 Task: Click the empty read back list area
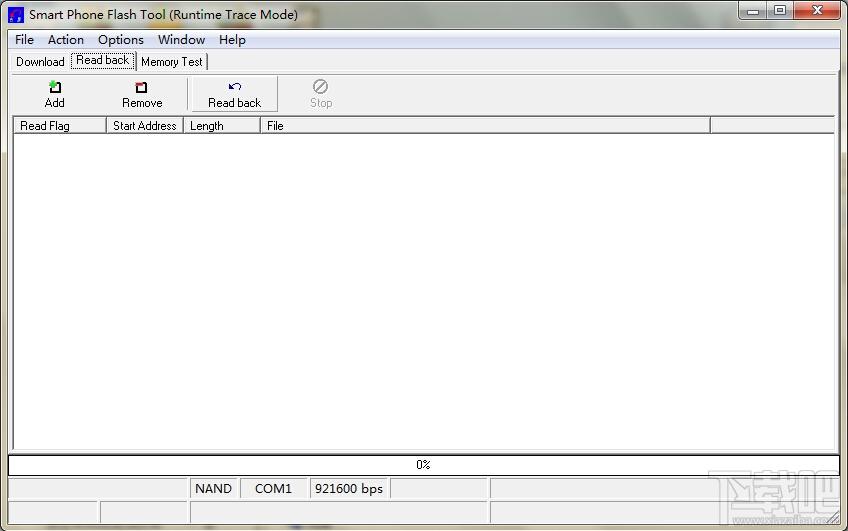(423, 292)
